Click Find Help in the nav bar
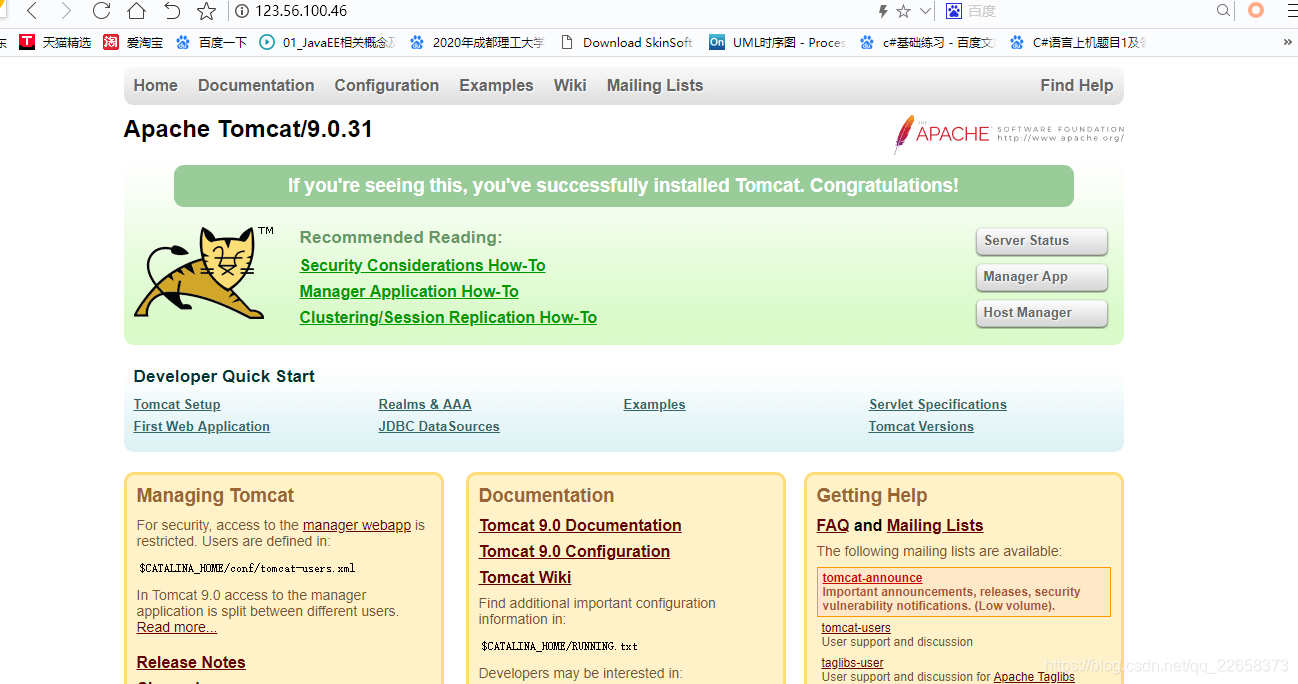The image size is (1298, 684). (1076, 85)
